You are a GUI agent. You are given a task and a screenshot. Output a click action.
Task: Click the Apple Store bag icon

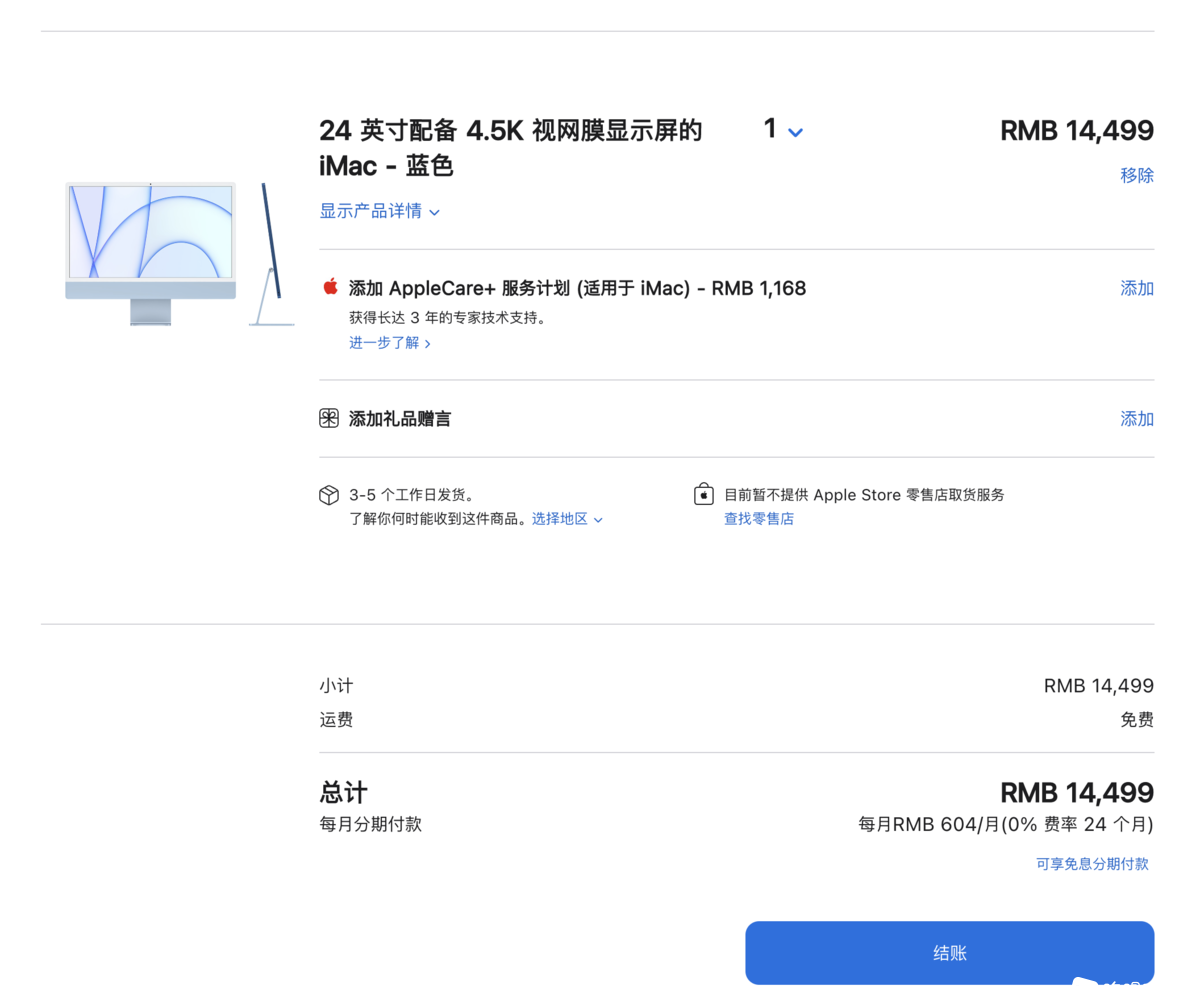click(x=704, y=494)
